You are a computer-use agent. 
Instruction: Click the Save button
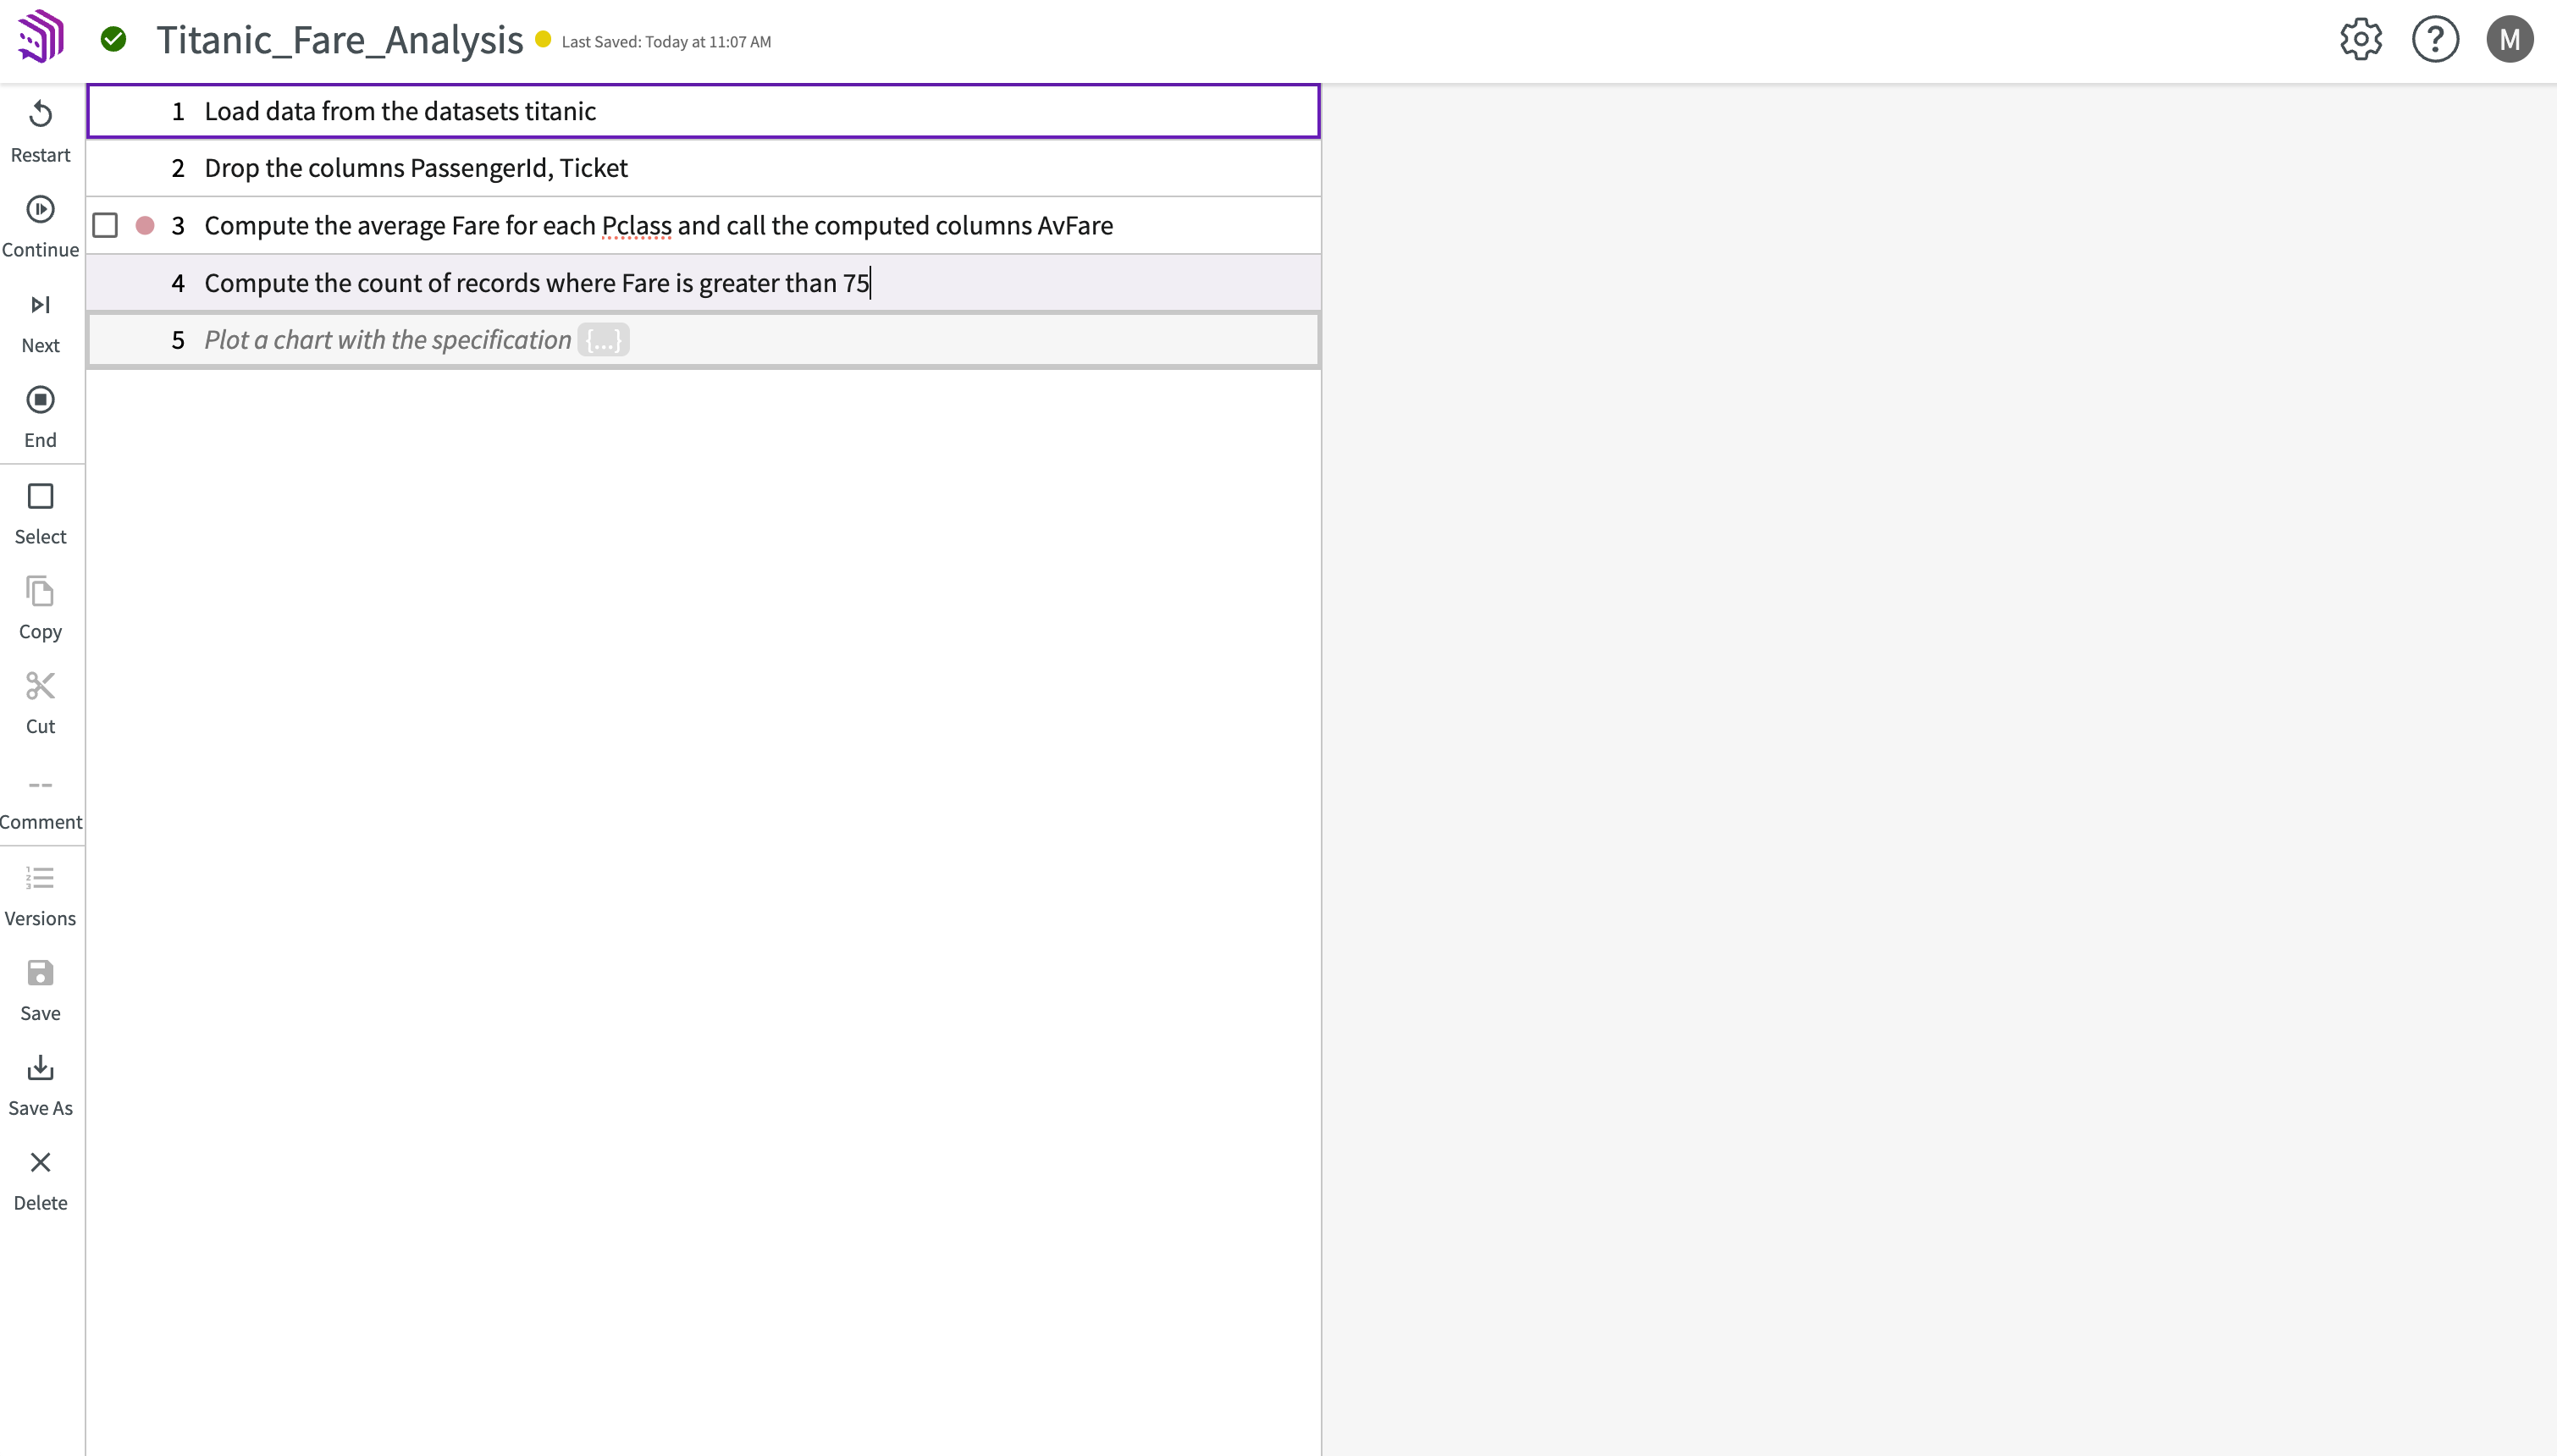coord(41,989)
